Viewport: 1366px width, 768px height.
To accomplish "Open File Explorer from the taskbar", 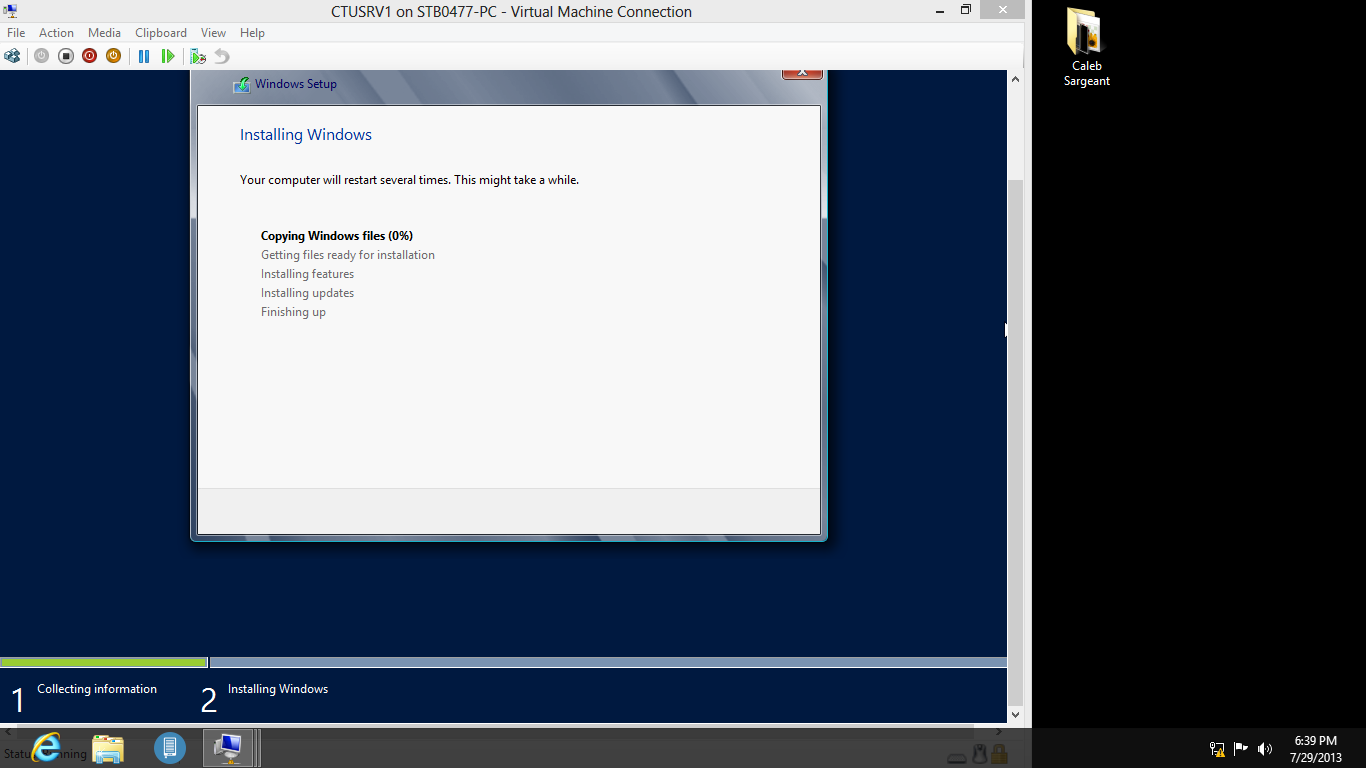I will 108,748.
